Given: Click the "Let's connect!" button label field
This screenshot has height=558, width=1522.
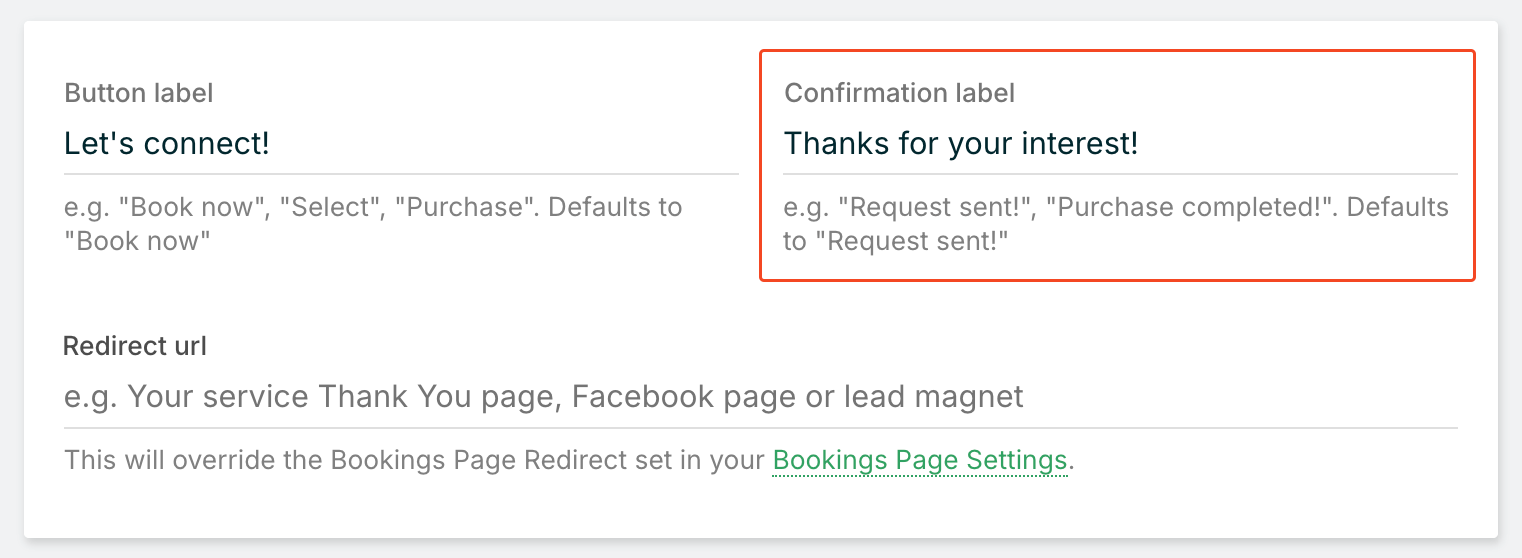Looking at the screenshot, I should tap(400, 144).
